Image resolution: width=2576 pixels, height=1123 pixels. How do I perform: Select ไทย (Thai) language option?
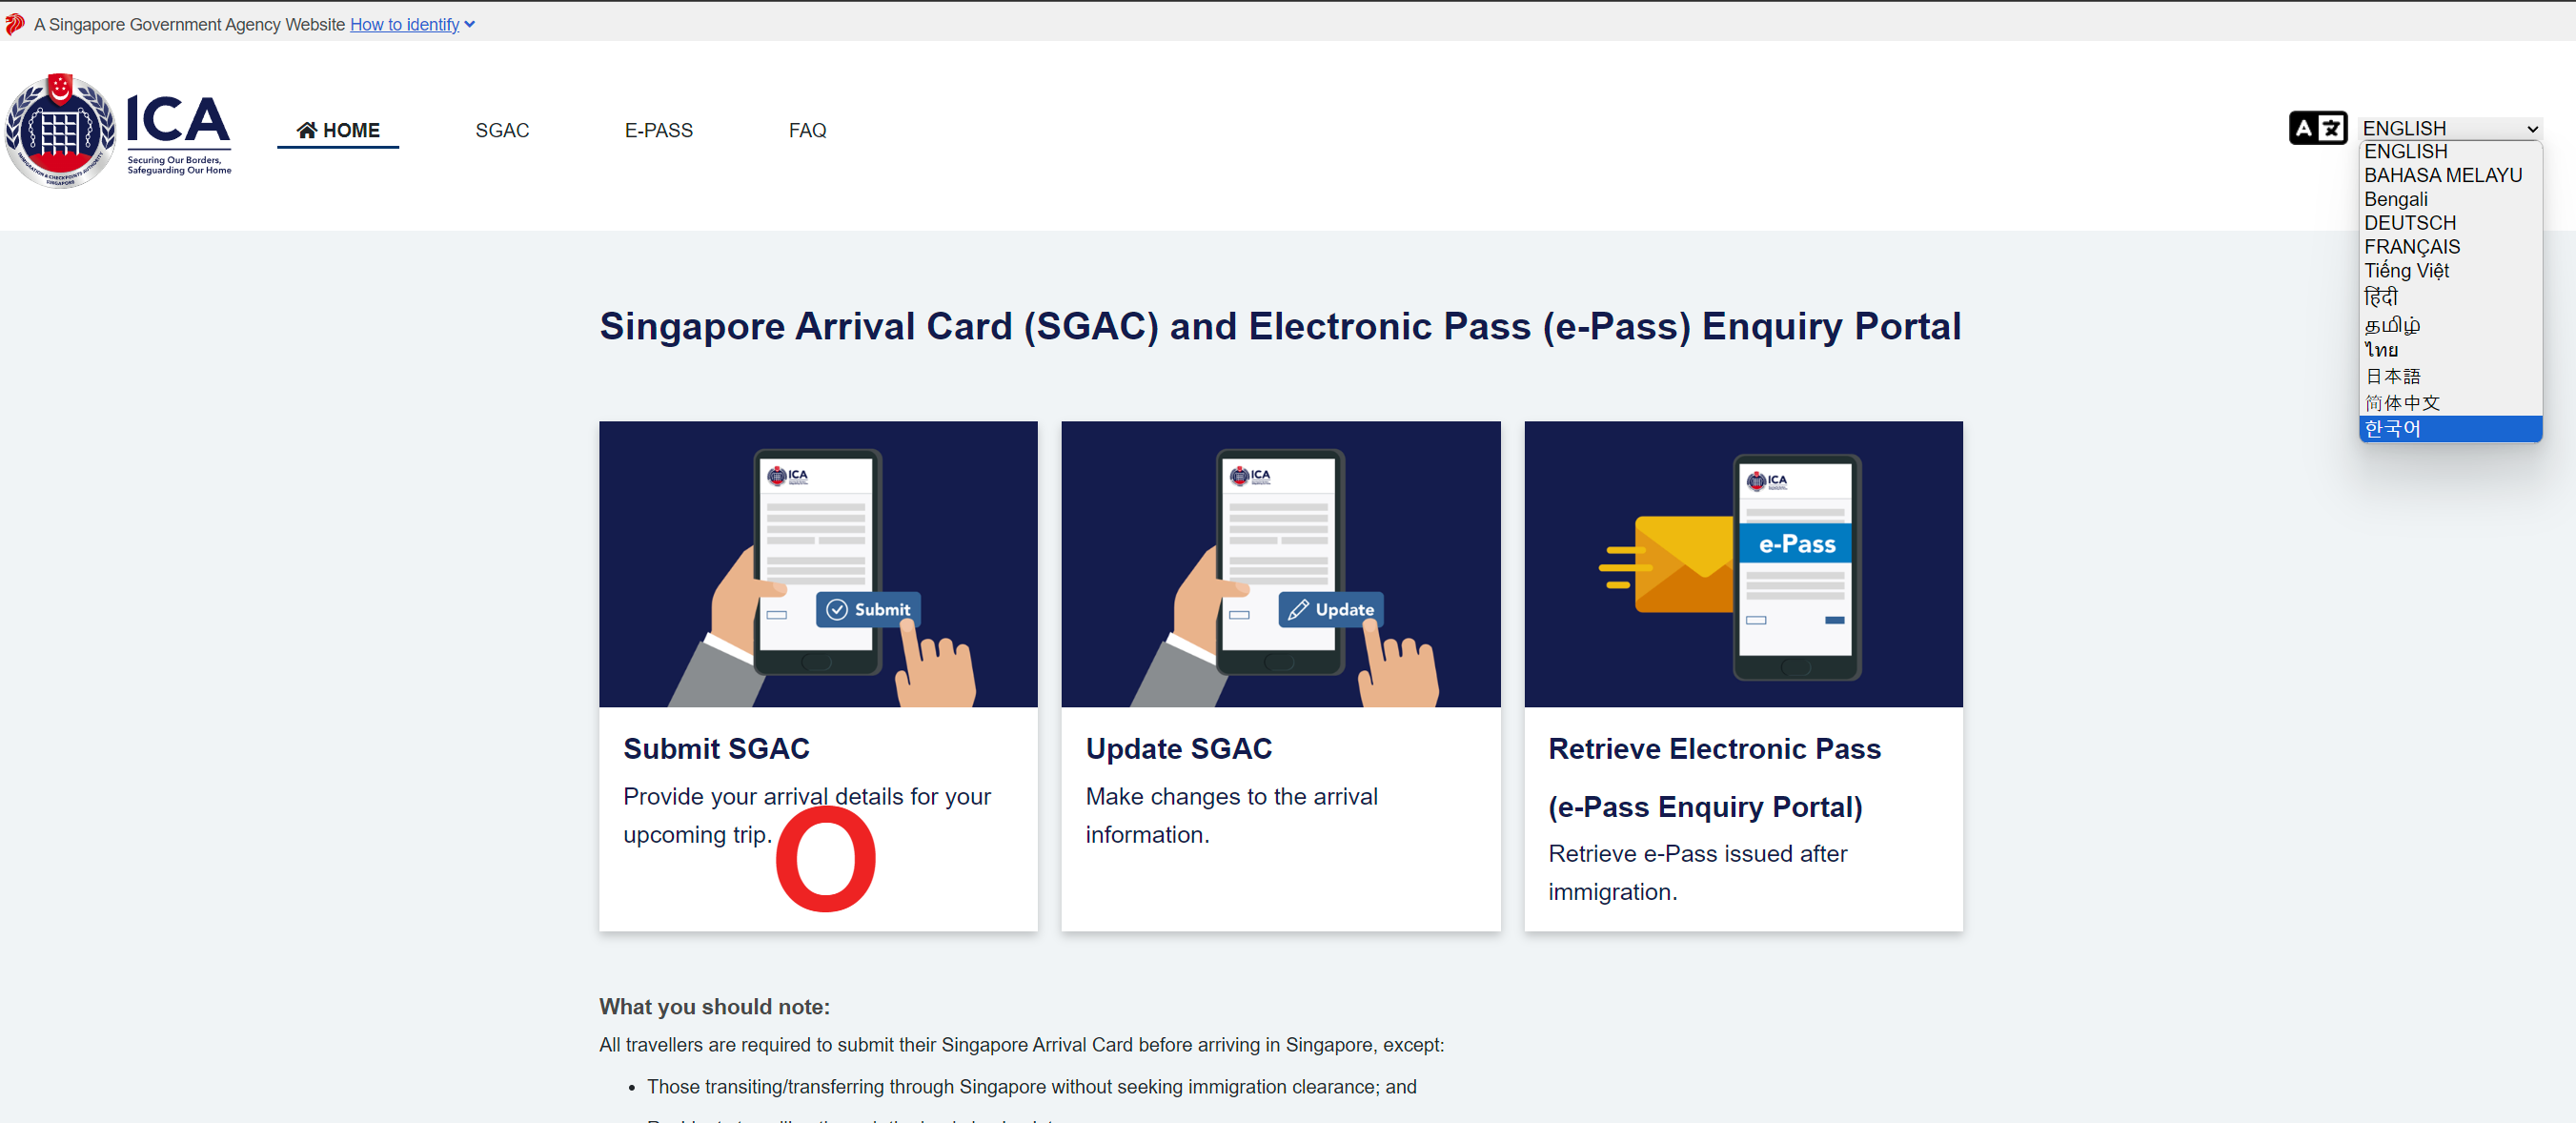[x=2450, y=351]
